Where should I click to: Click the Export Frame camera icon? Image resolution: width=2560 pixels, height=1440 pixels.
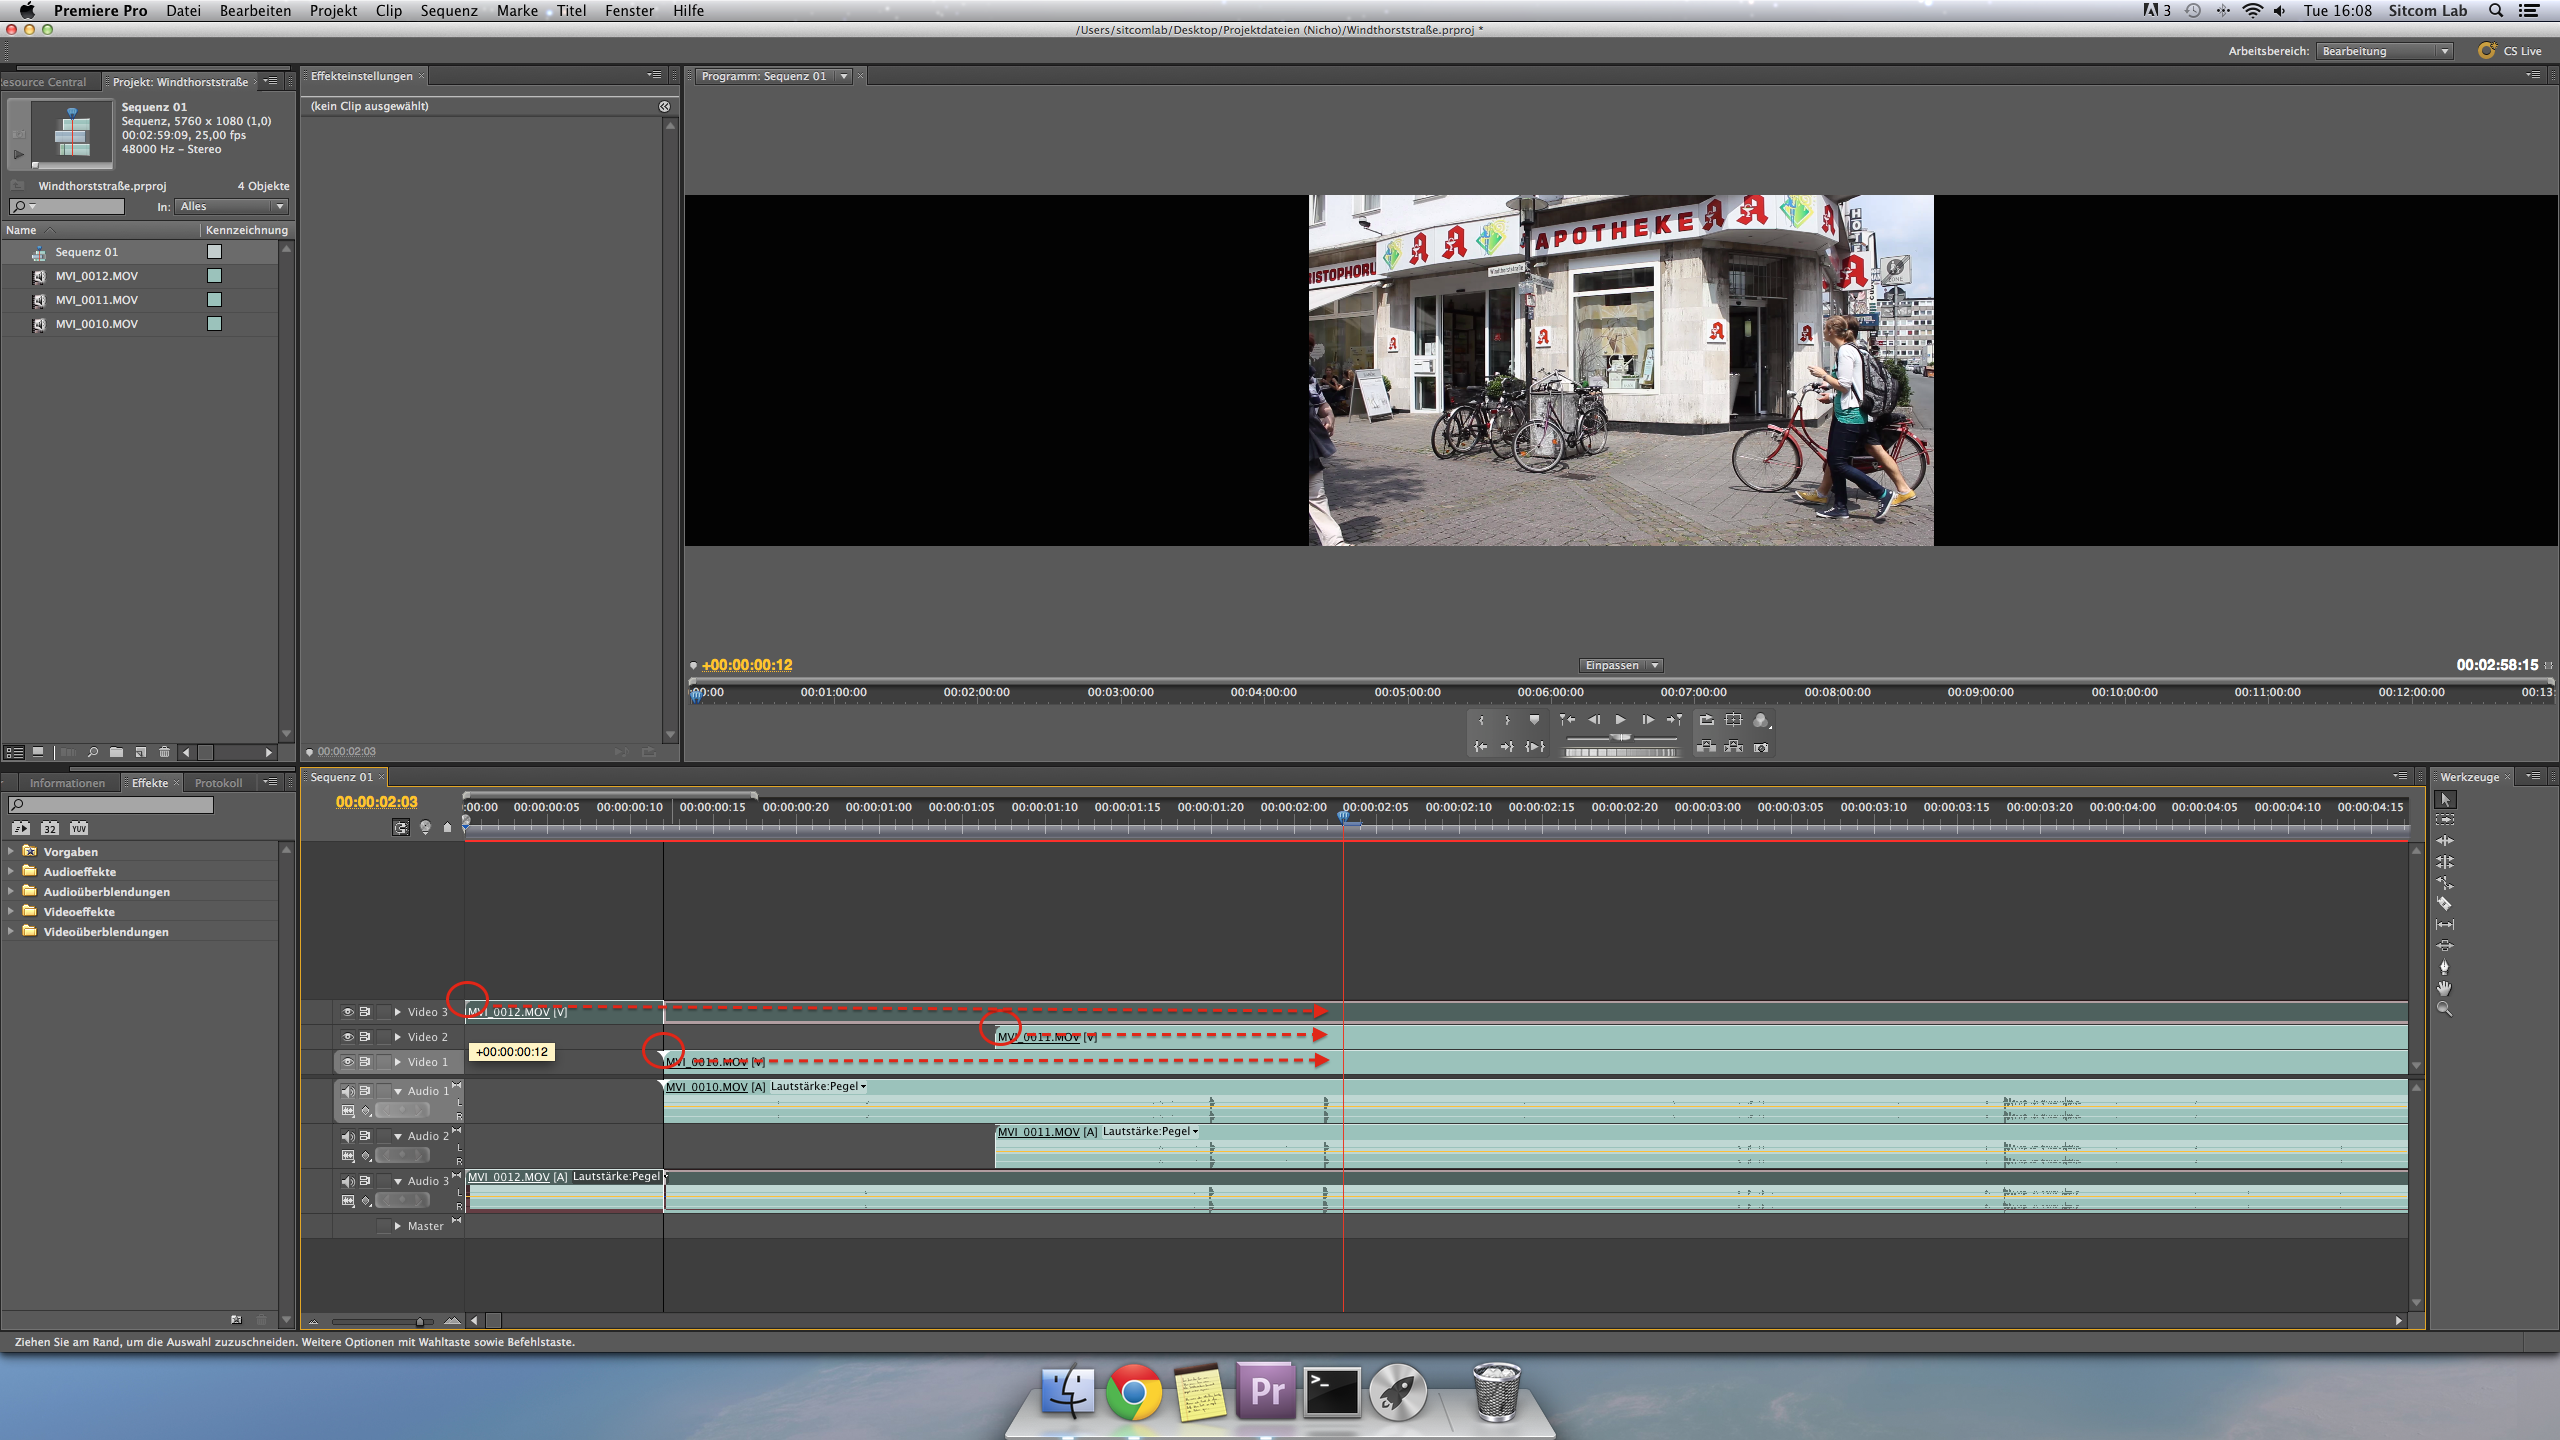[1761, 747]
